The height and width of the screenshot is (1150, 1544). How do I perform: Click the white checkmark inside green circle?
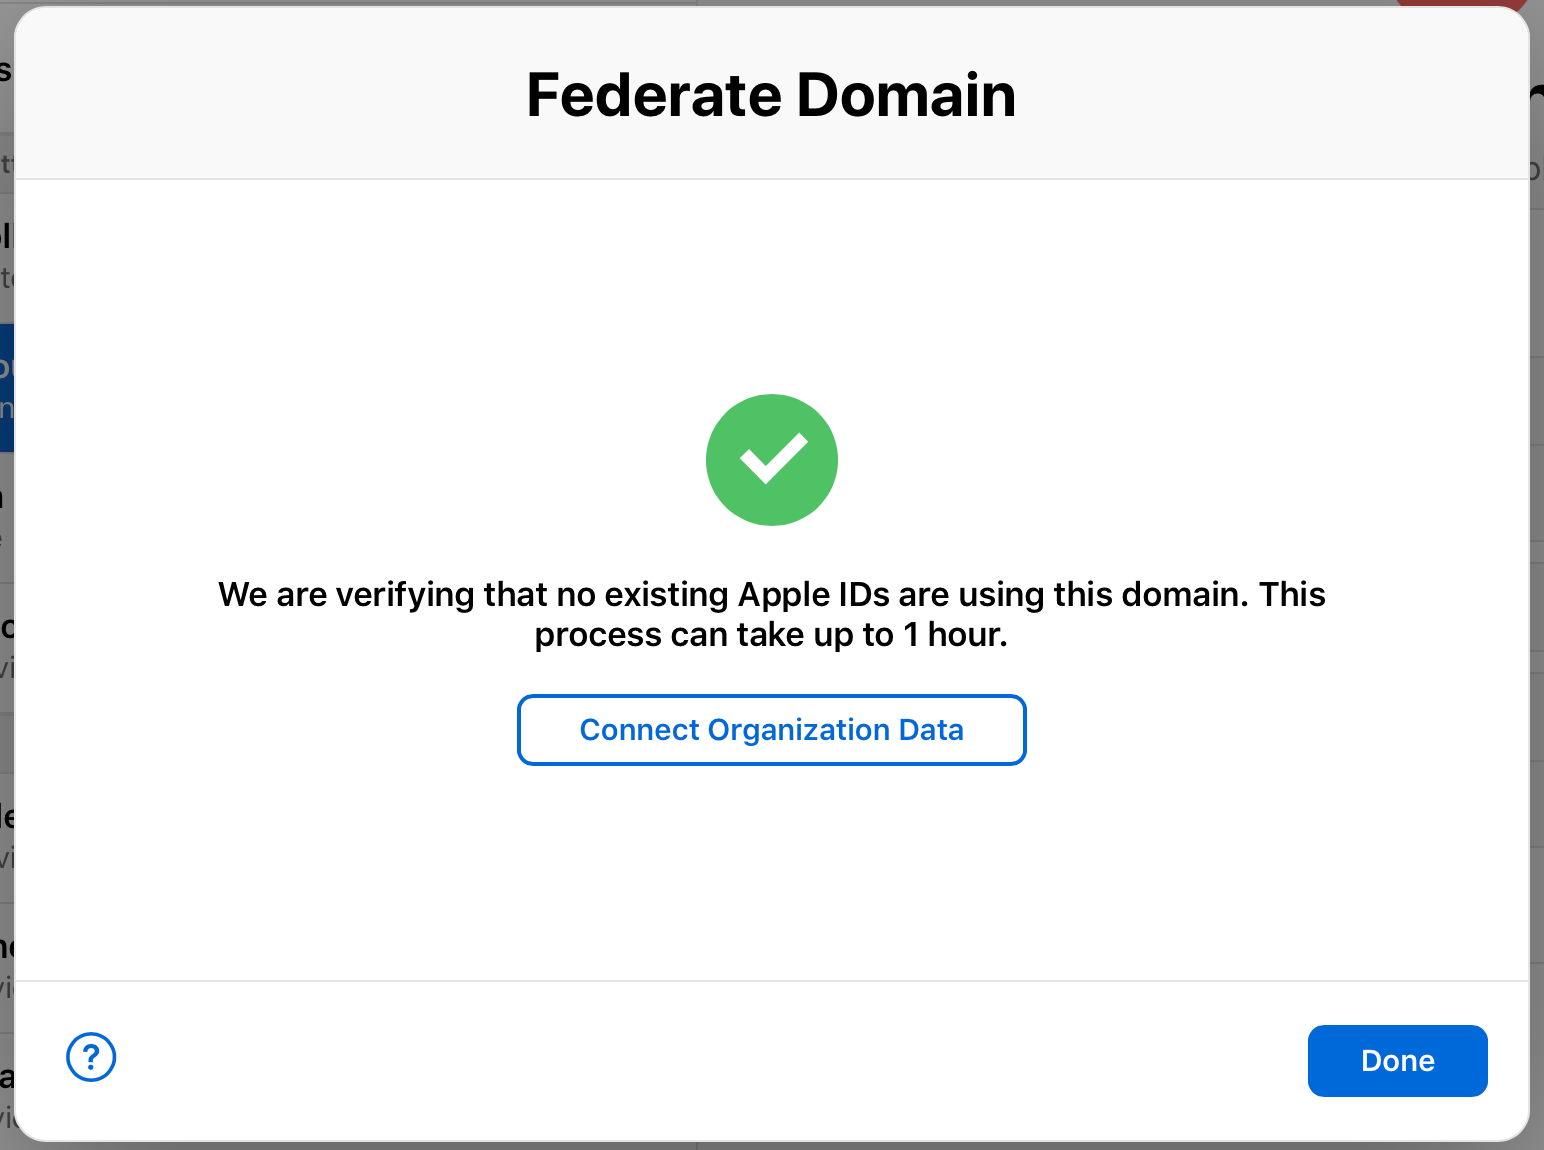tap(772, 459)
